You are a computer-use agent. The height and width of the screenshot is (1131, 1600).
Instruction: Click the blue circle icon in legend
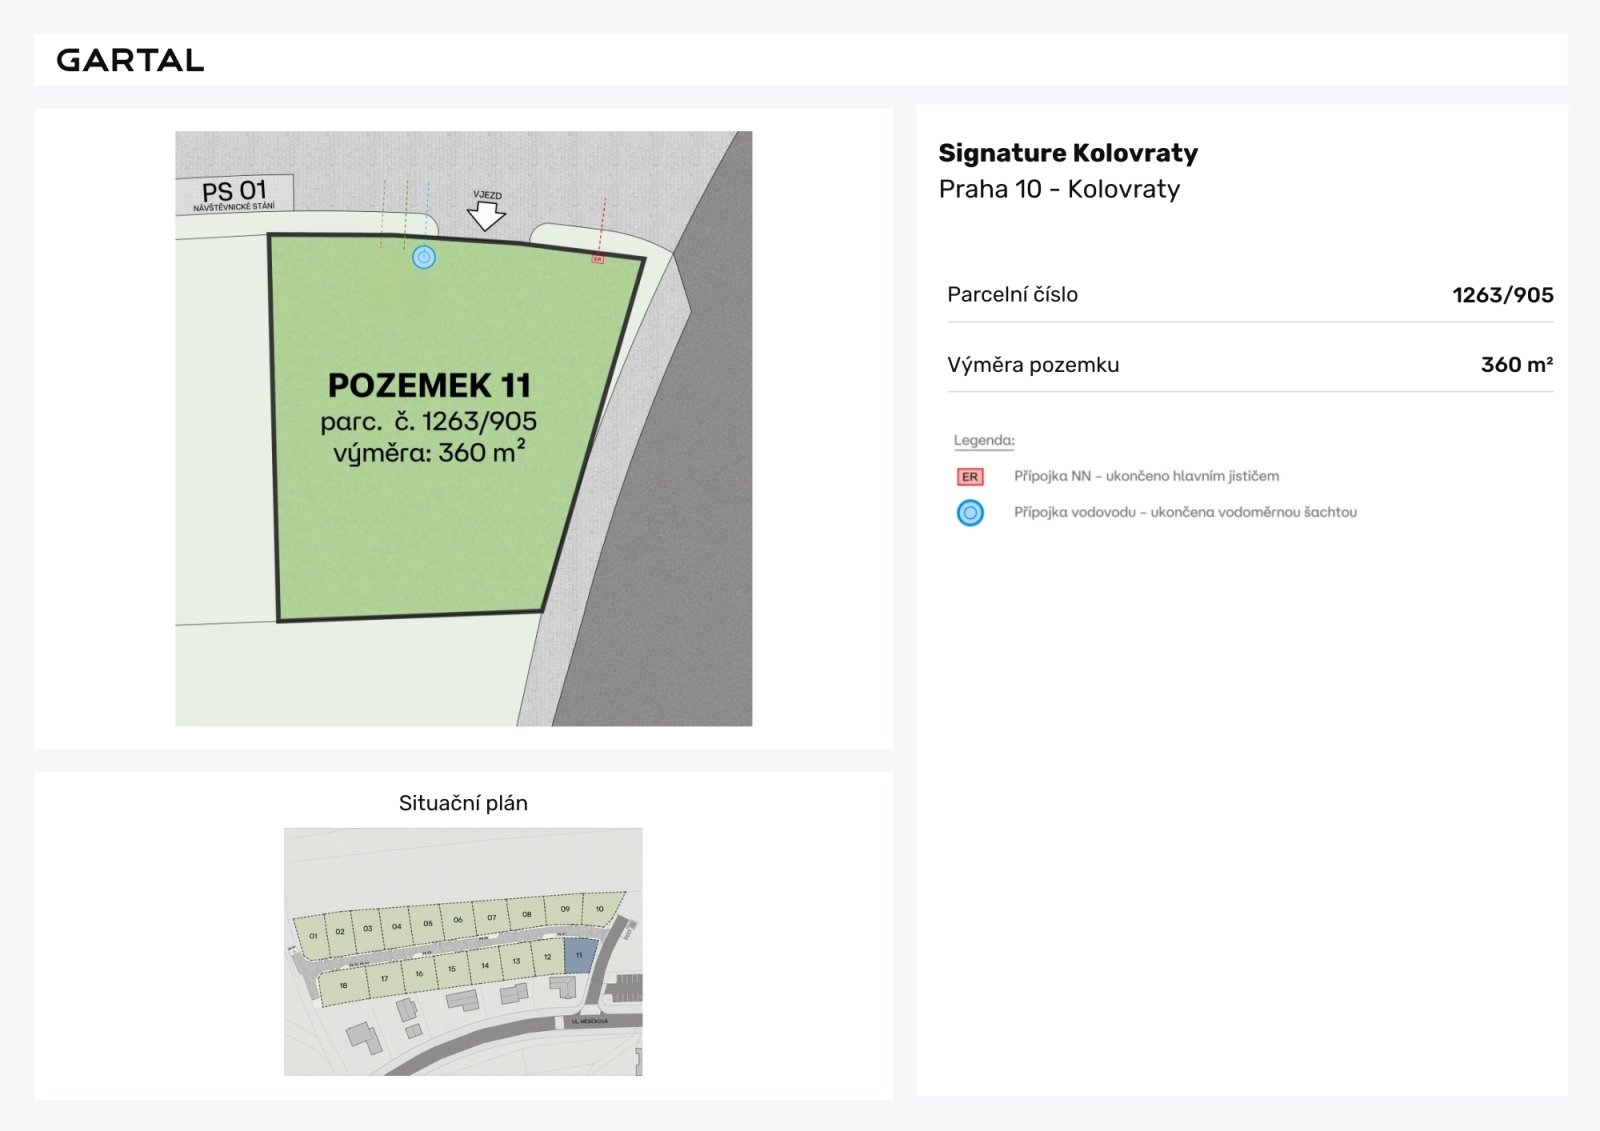(x=970, y=513)
